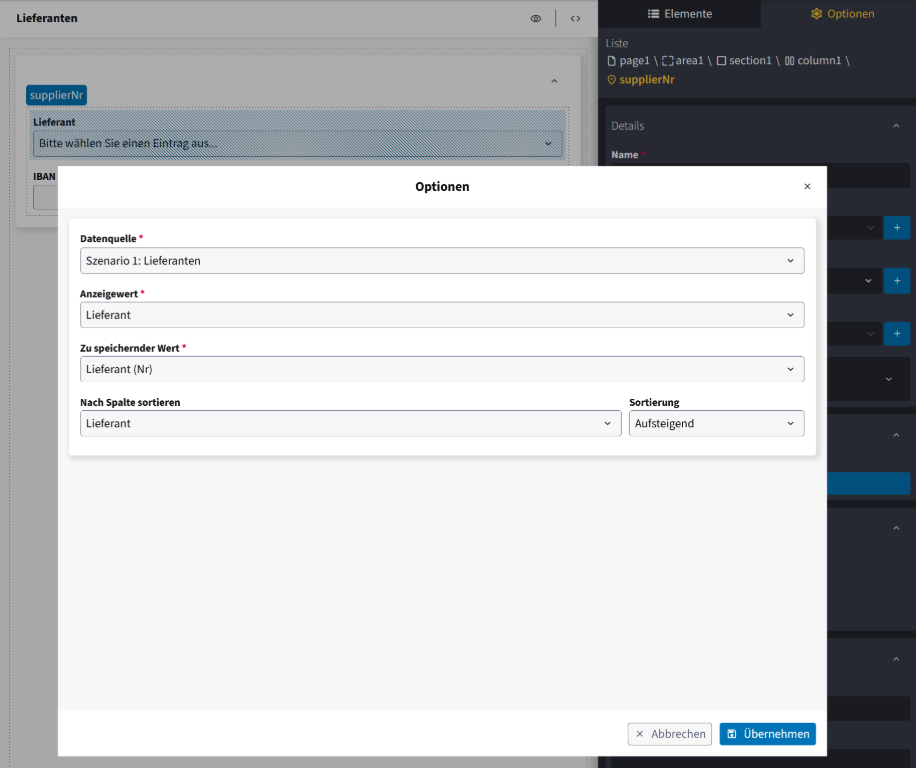This screenshot has height=768, width=916.
Task: Click the list icon on Elemente tab
Action: (653, 13)
